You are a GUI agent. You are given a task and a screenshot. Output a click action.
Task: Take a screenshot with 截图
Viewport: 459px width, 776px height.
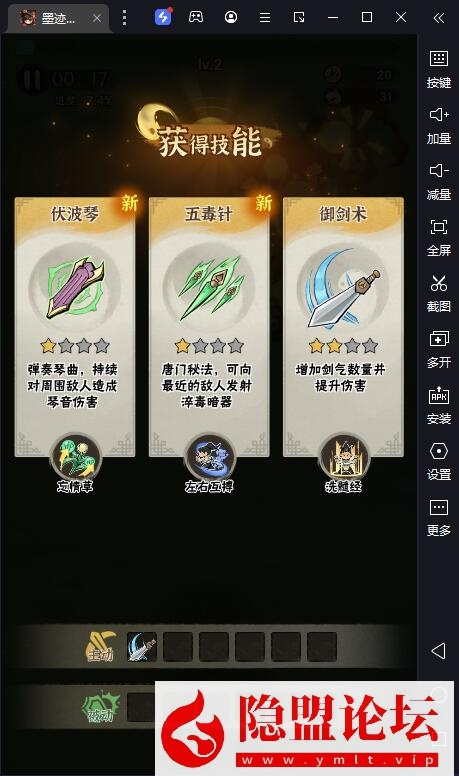(x=439, y=293)
